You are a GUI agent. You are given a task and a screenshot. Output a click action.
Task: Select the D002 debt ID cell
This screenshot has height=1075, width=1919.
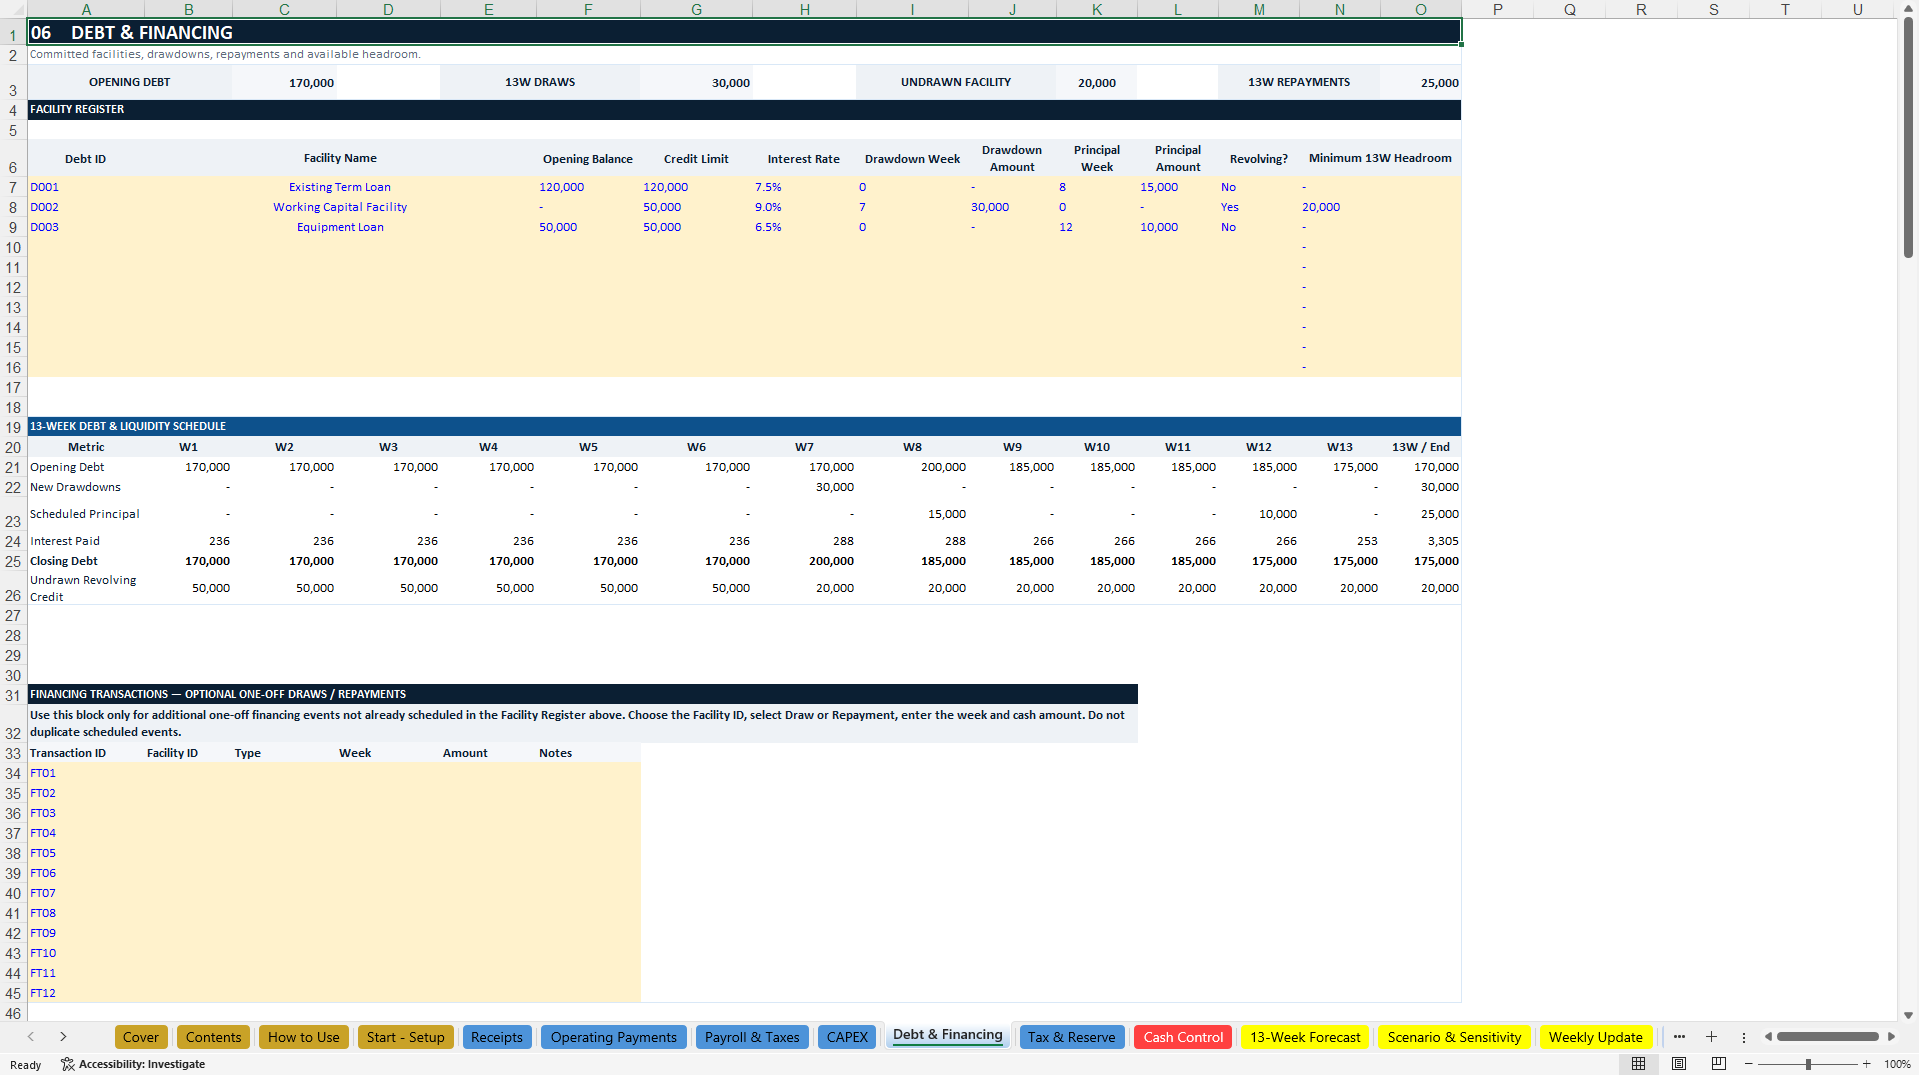point(85,207)
